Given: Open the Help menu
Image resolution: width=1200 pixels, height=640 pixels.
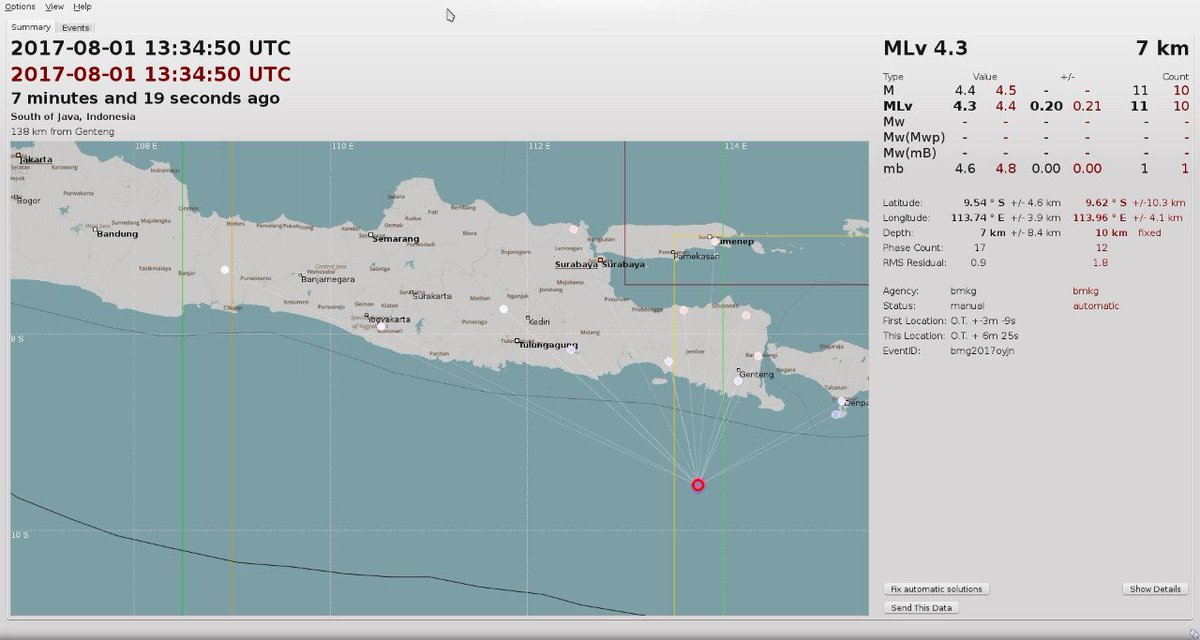Looking at the screenshot, I should (x=82, y=7).
